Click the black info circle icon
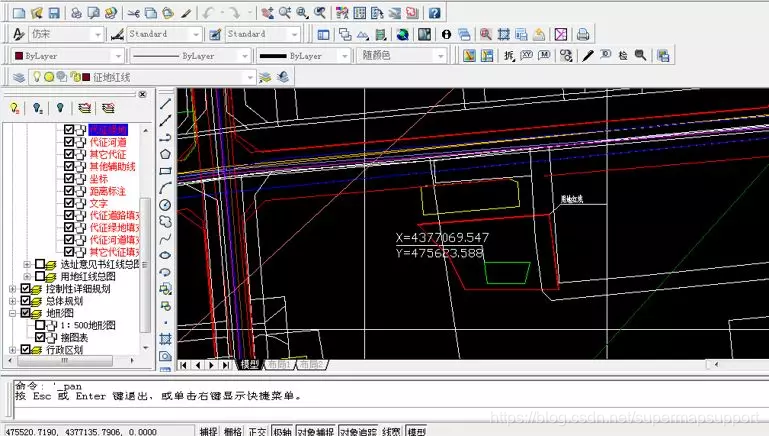The height and width of the screenshot is (436, 769). pyautogui.click(x=446, y=34)
